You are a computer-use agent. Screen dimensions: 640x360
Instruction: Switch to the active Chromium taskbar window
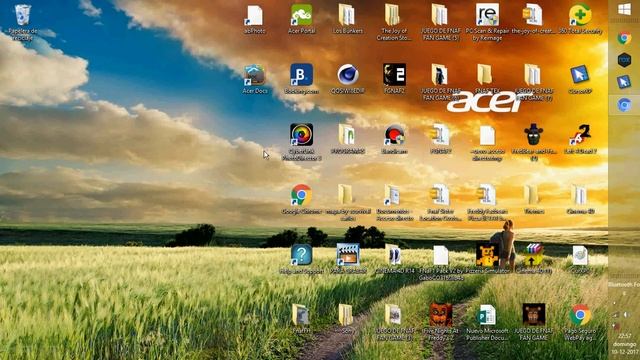point(624,105)
